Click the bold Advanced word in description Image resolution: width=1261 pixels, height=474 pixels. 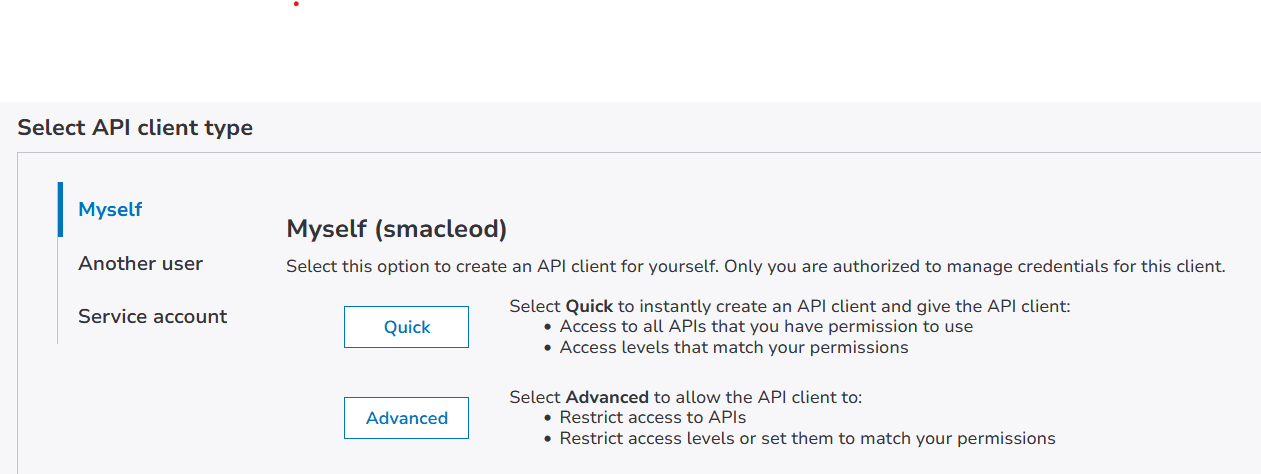(x=607, y=397)
